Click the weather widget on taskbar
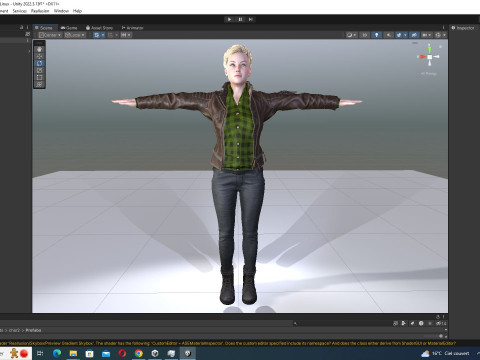 coord(445,353)
